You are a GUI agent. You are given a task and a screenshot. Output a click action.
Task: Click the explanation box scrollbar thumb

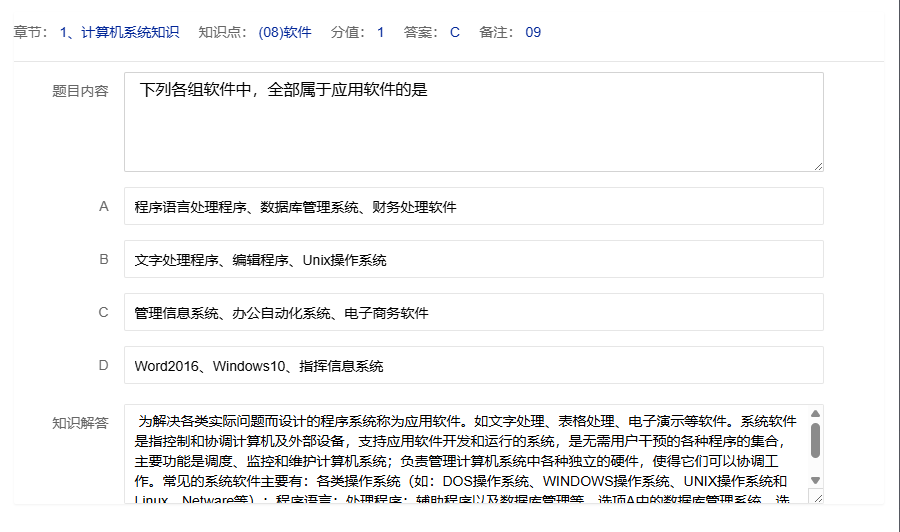816,440
